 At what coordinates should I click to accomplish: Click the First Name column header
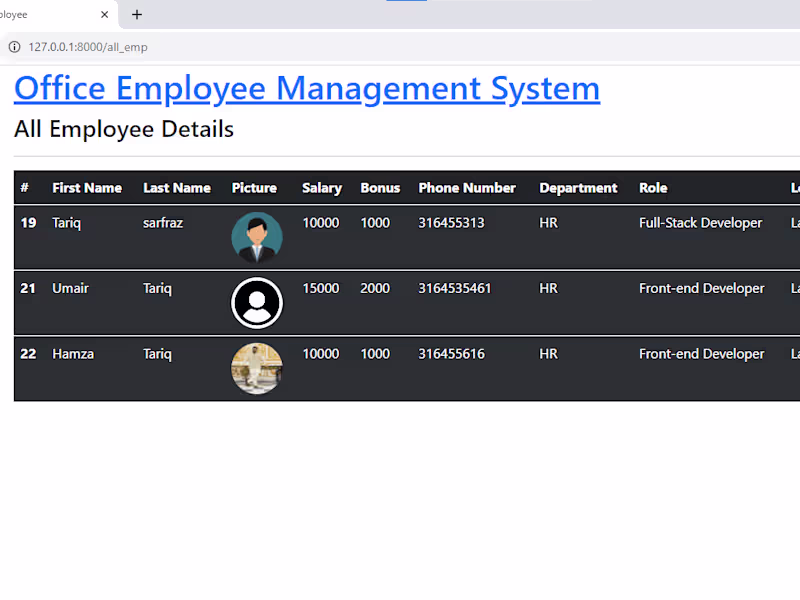[x=87, y=188]
